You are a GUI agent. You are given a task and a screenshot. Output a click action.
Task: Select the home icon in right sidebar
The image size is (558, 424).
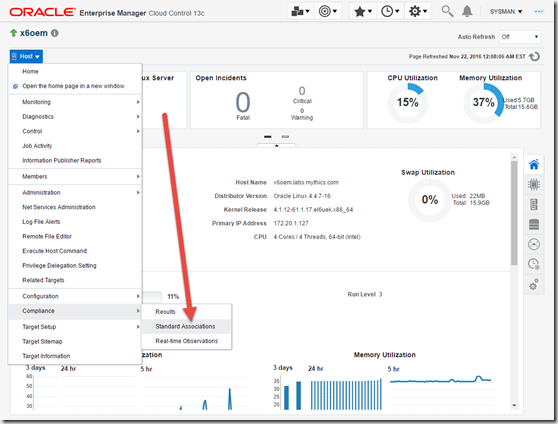click(x=534, y=164)
